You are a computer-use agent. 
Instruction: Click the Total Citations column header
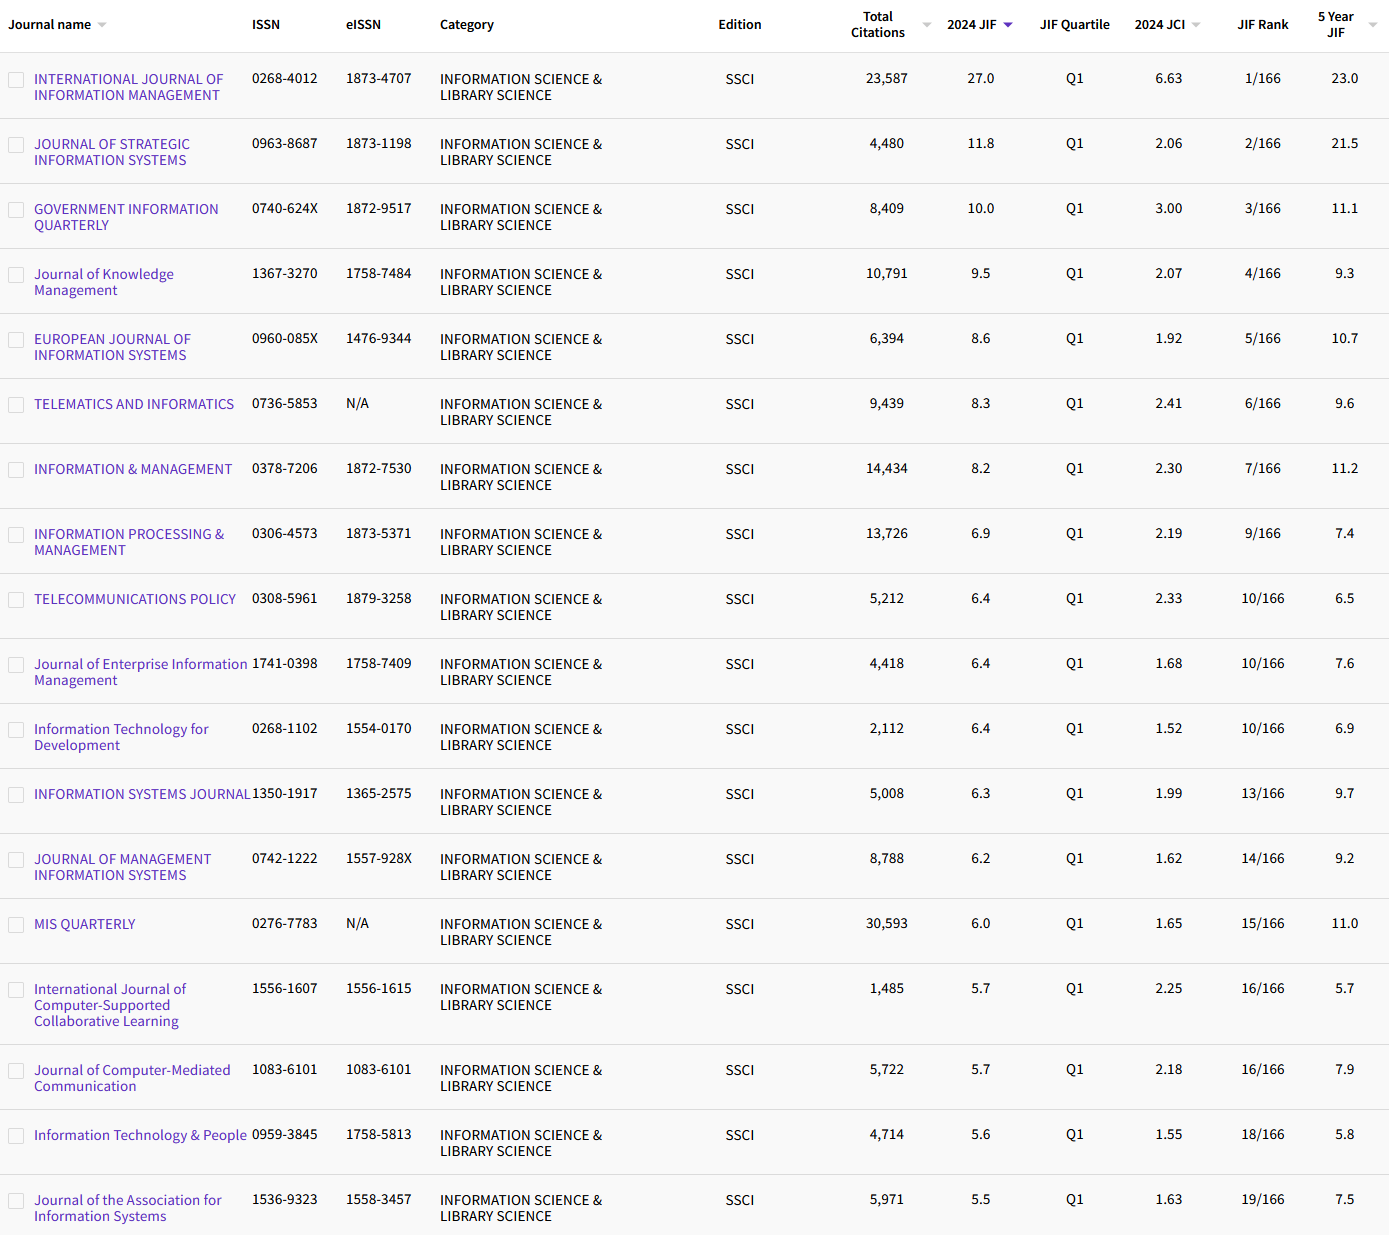pyautogui.click(x=878, y=25)
